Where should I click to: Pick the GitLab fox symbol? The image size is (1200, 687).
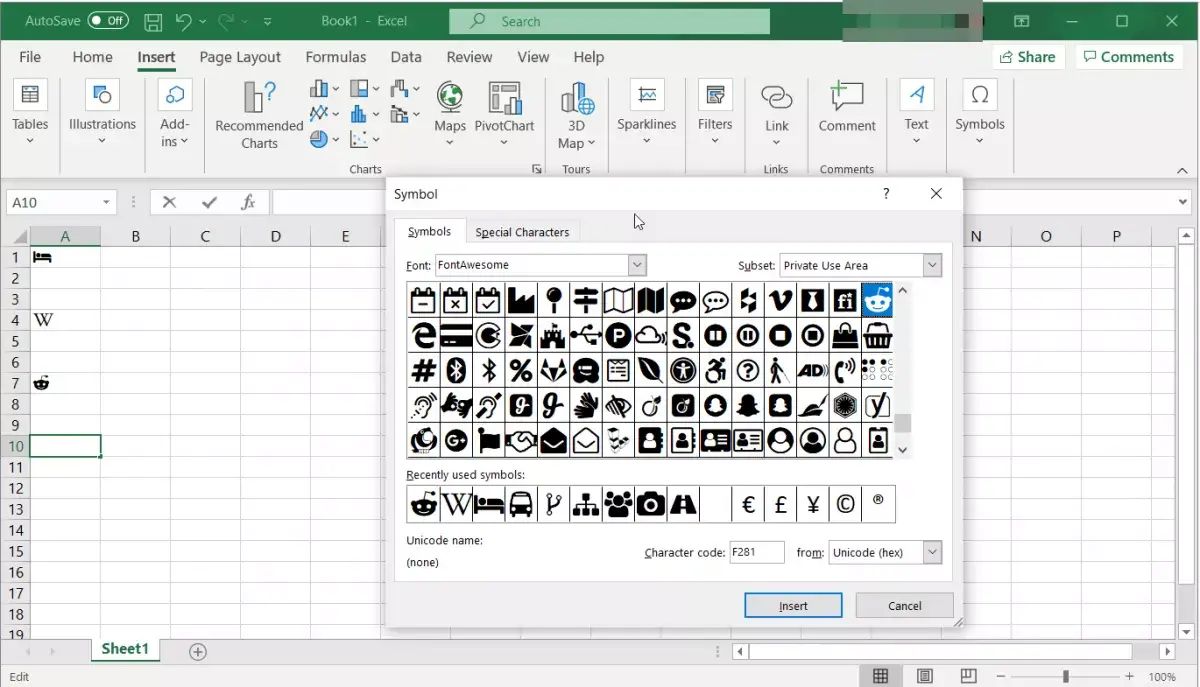pos(553,370)
